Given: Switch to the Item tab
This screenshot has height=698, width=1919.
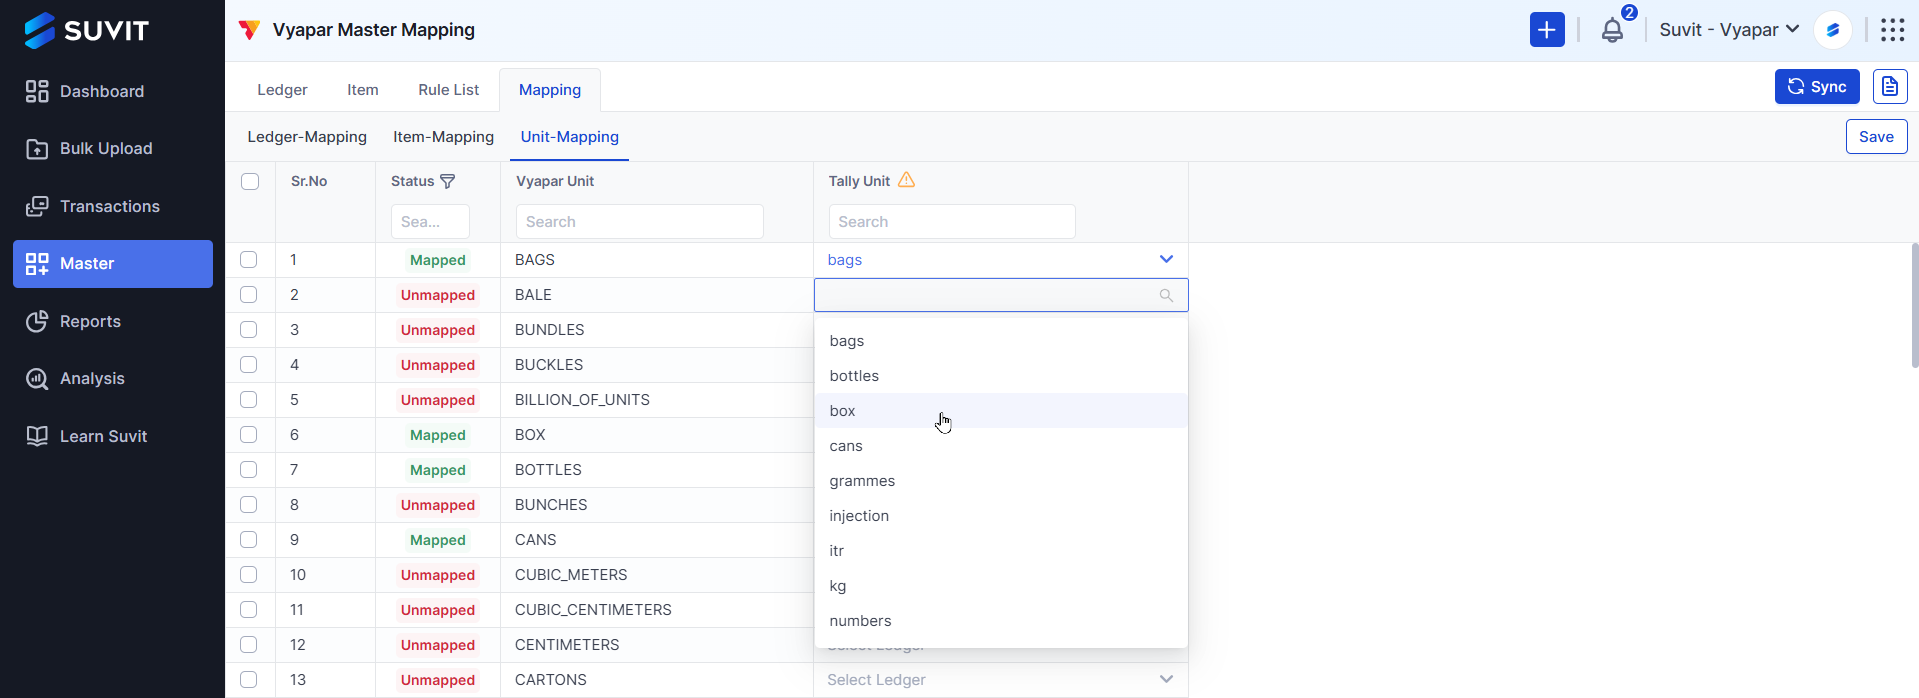Looking at the screenshot, I should pos(363,90).
